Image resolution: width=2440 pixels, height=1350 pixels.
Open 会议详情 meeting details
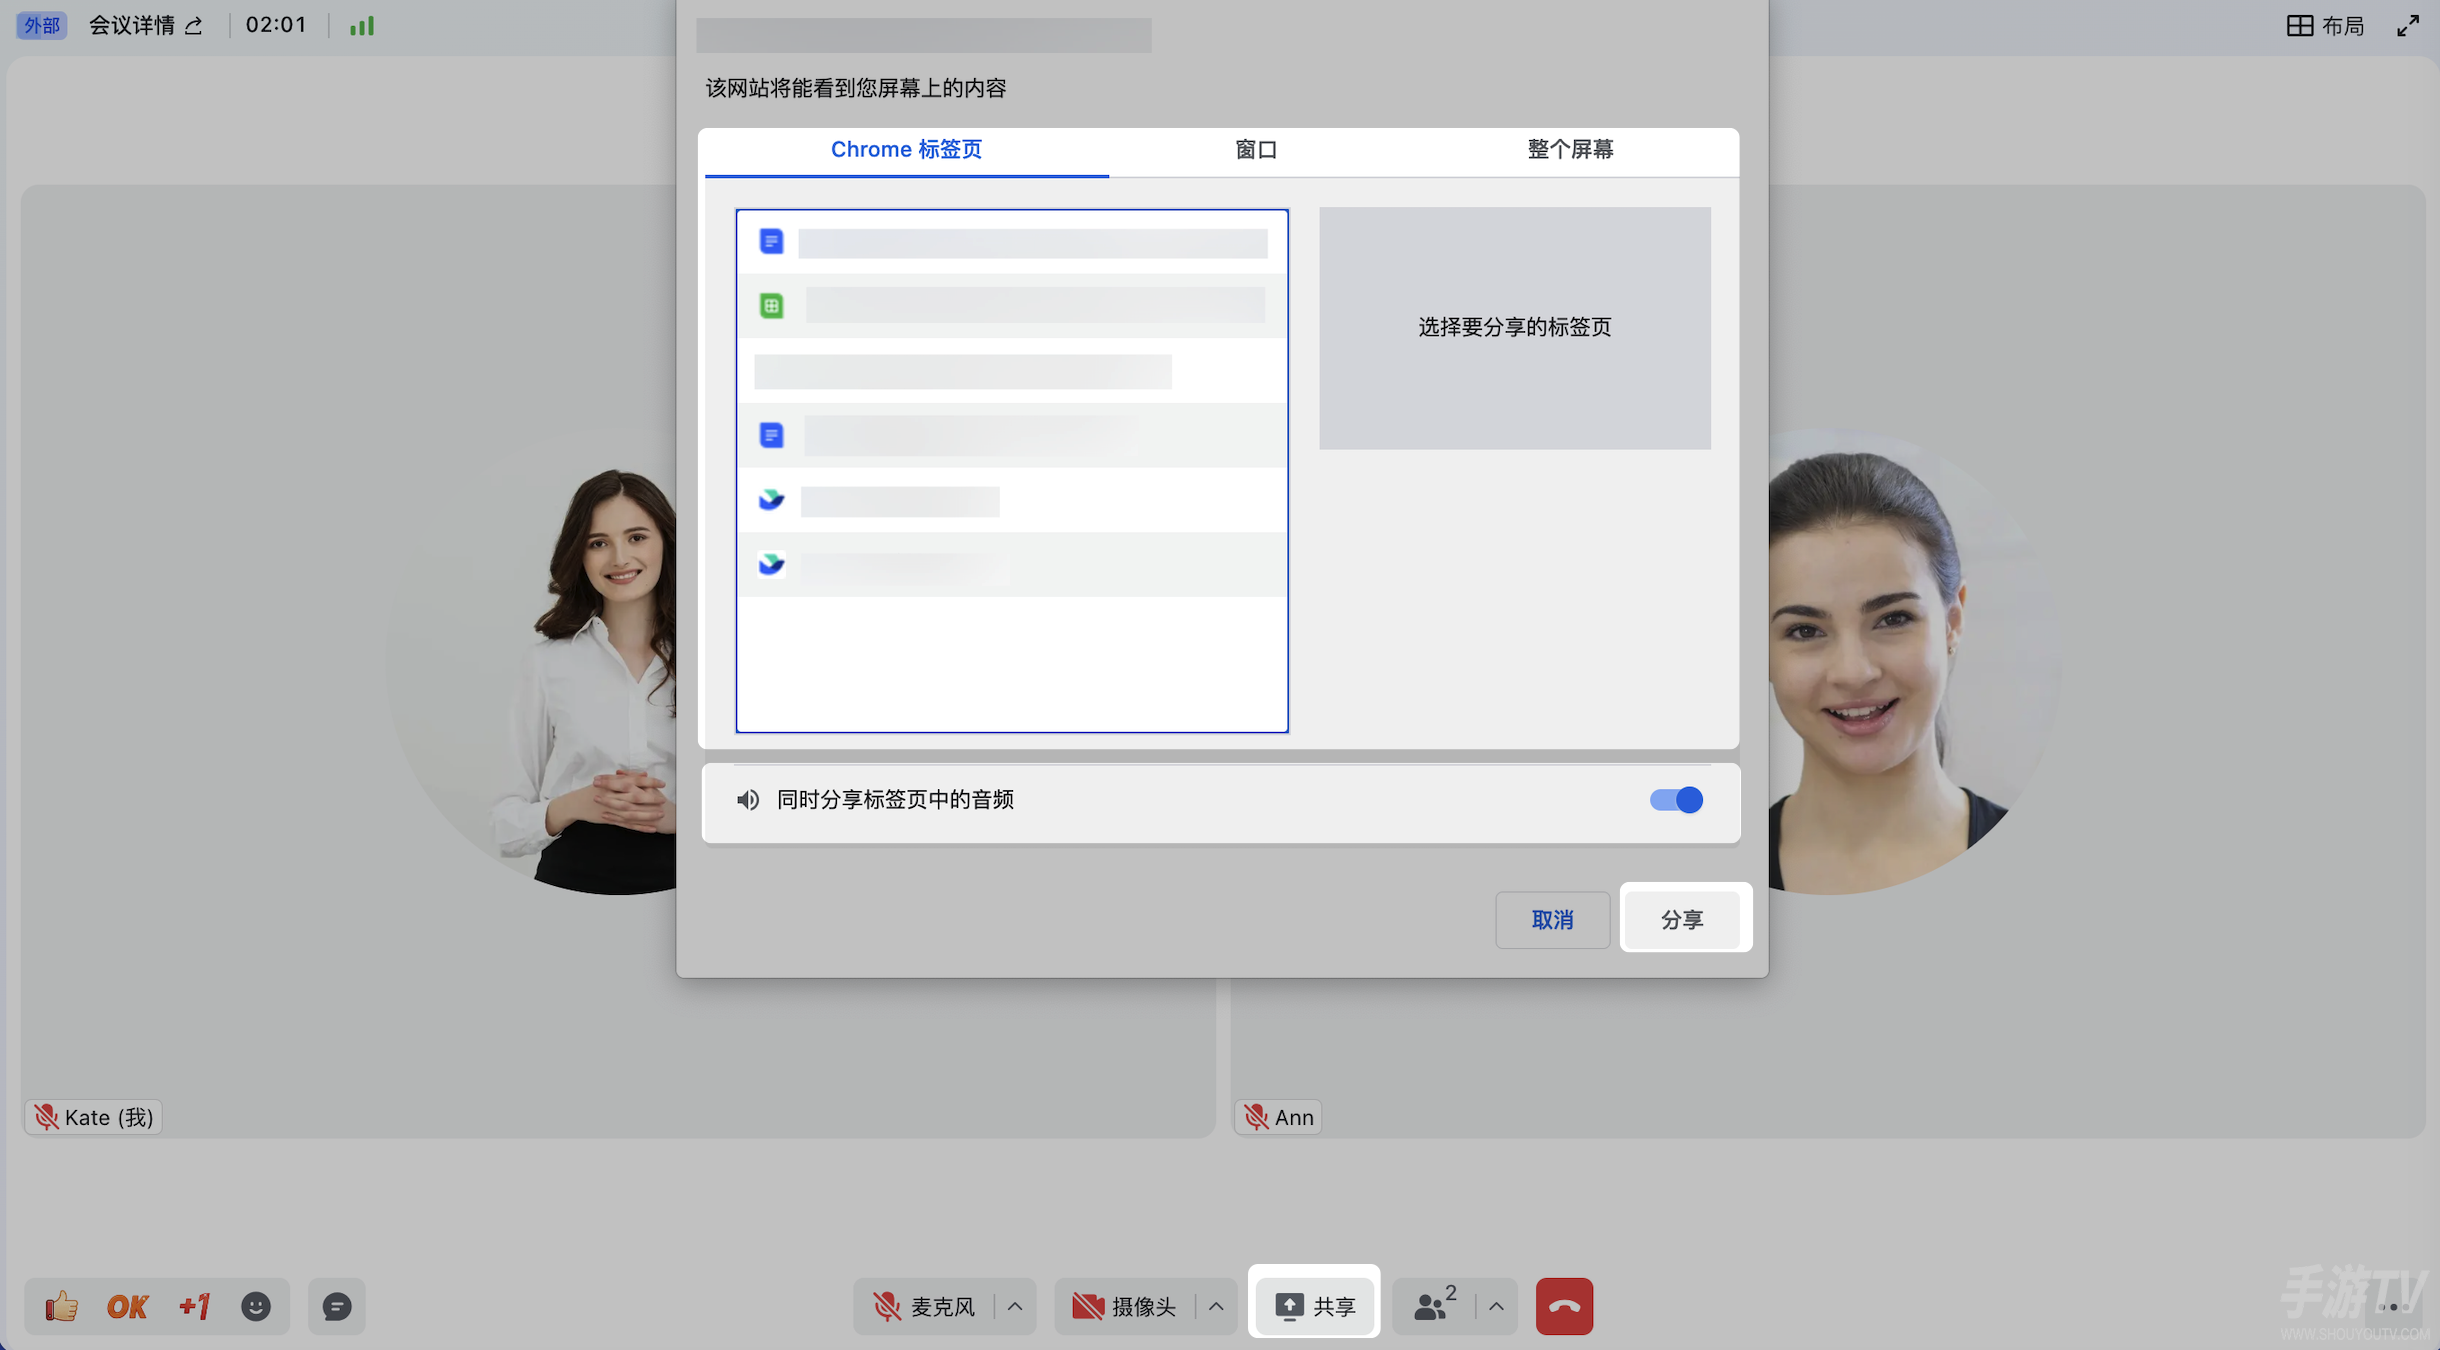click(x=146, y=26)
